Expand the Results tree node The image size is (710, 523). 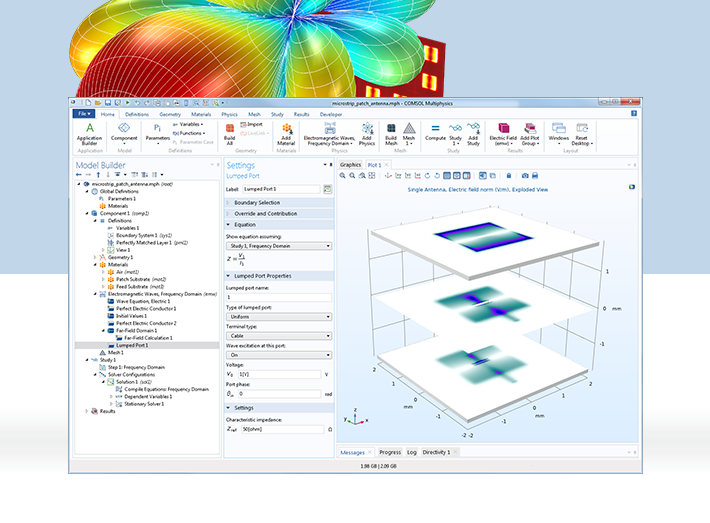[86, 411]
